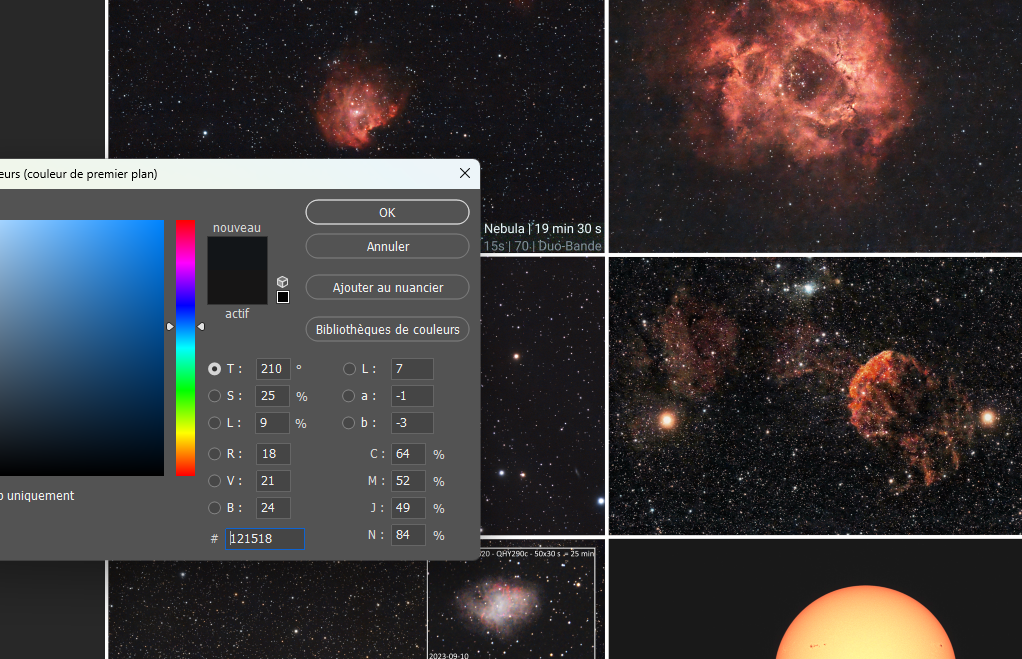Click the hex field containing 121518

point(265,538)
